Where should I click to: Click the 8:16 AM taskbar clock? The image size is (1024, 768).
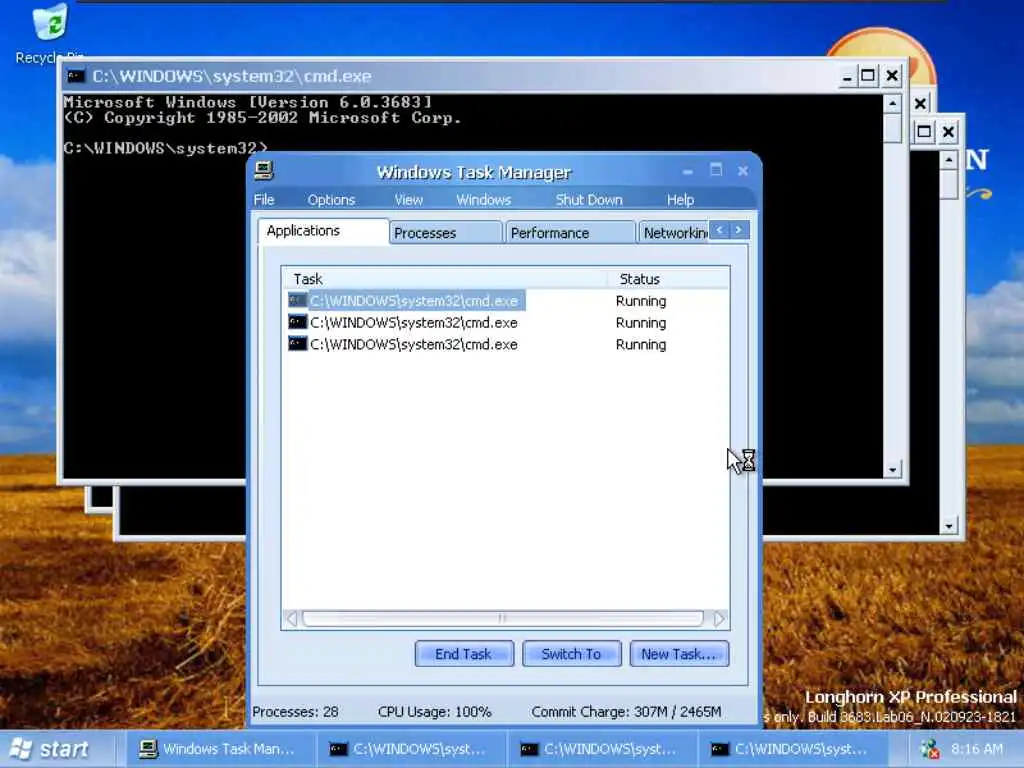pos(976,749)
